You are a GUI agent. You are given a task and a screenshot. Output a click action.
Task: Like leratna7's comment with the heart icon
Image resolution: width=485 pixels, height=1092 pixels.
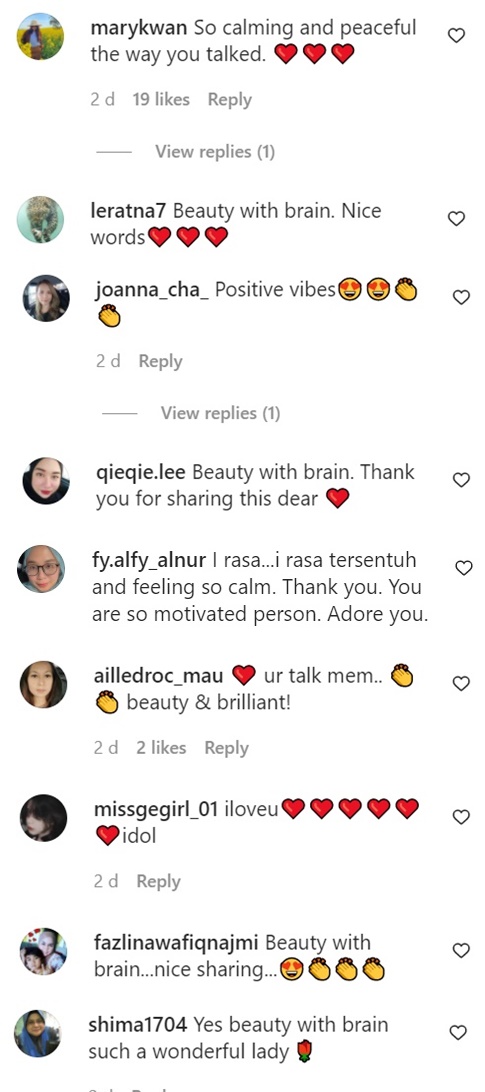pos(456,219)
